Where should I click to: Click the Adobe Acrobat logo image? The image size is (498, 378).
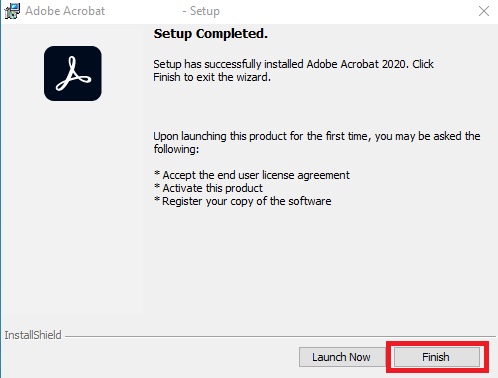pyautogui.click(x=73, y=74)
